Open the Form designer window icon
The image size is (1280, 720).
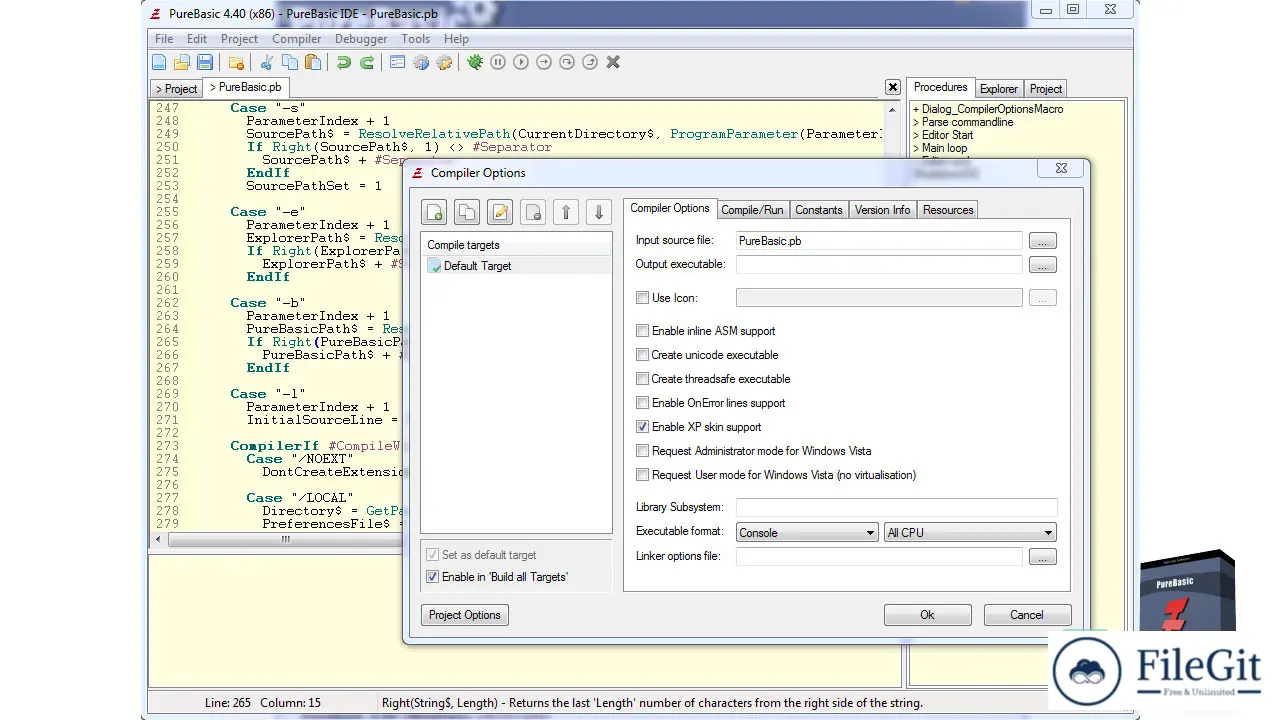(398, 62)
